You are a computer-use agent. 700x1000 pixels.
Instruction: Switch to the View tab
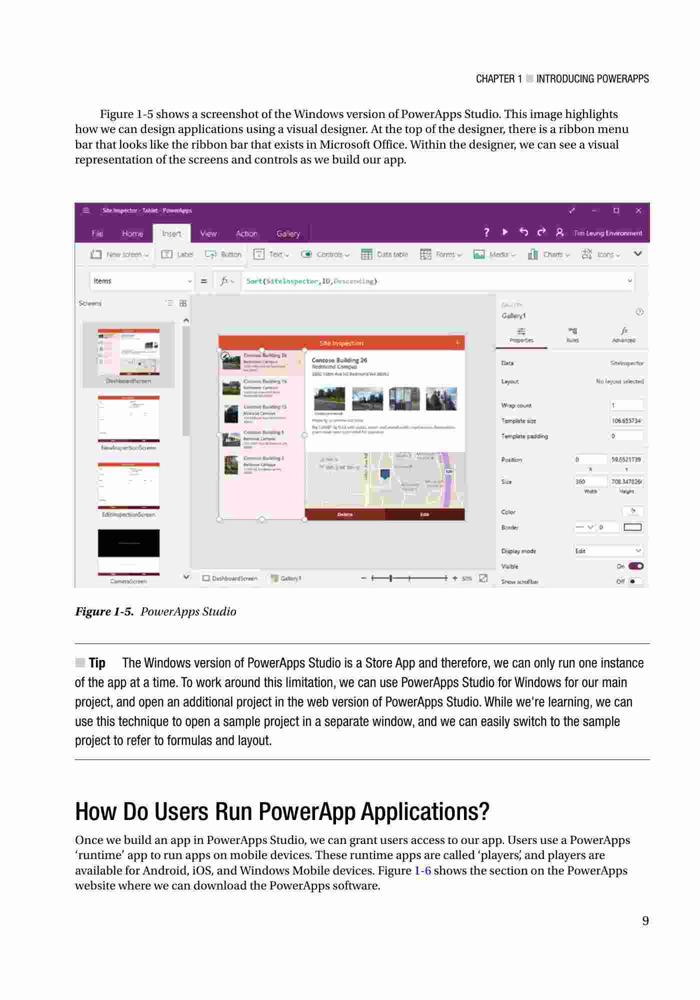[208, 233]
